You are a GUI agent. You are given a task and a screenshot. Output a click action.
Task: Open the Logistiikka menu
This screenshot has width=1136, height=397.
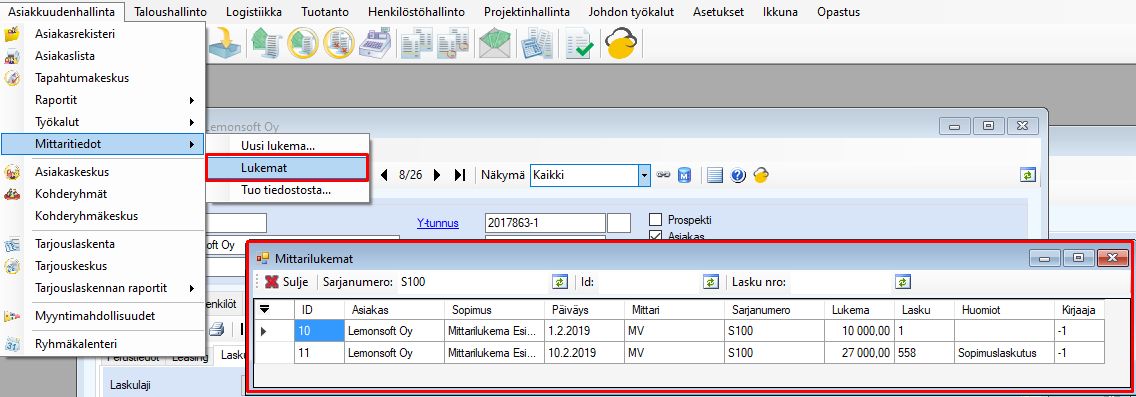tap(254, 12)
